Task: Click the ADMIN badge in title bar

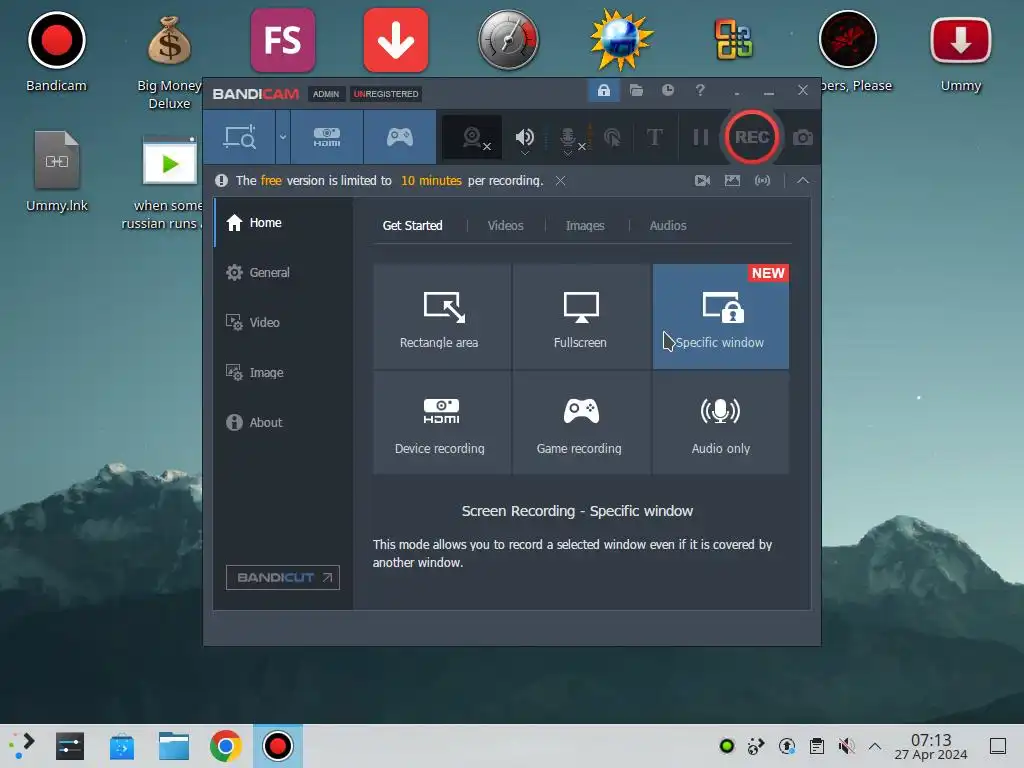Action: coord(326,94)
